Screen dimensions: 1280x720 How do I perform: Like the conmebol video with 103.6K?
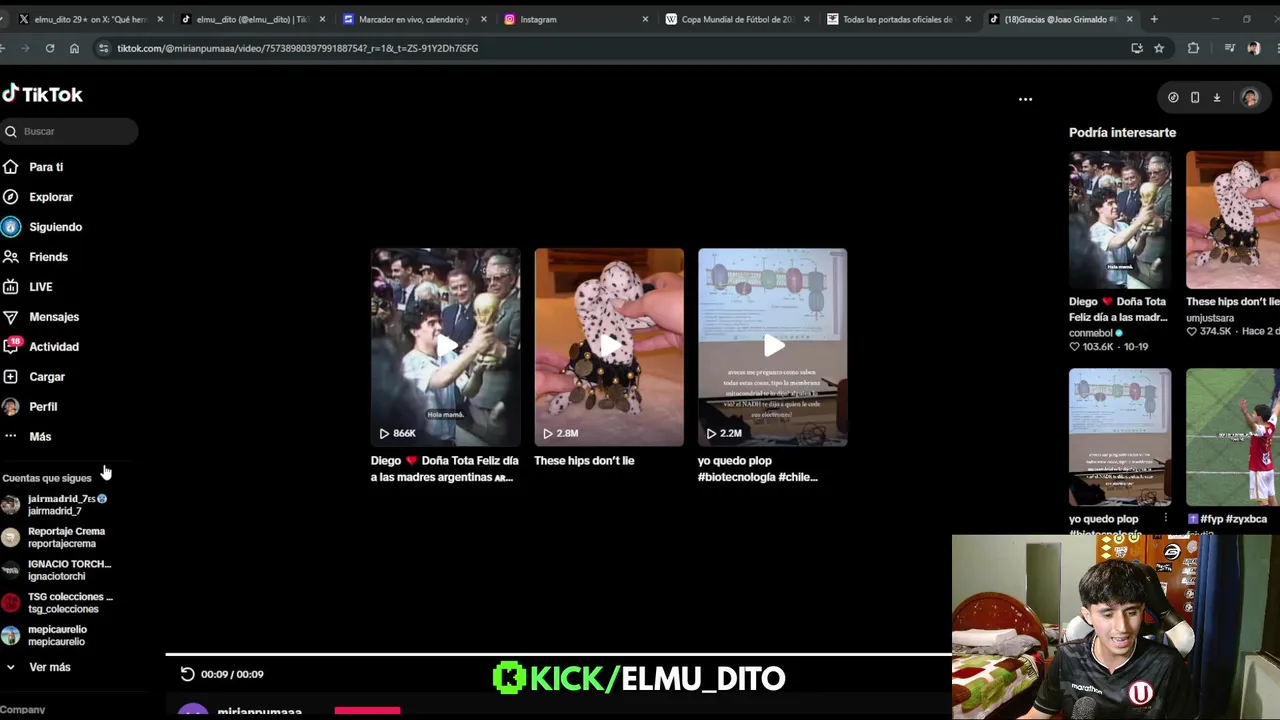pos(1075,347)
